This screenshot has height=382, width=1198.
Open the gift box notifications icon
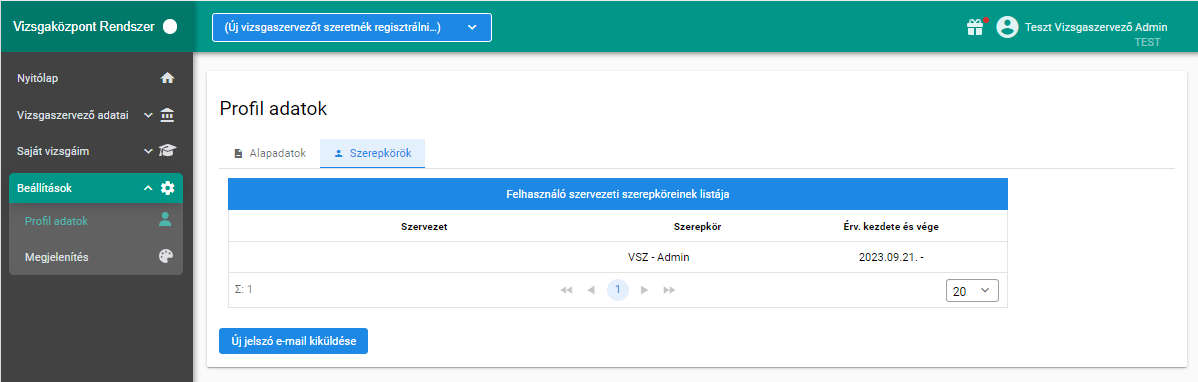pos(974,28)
